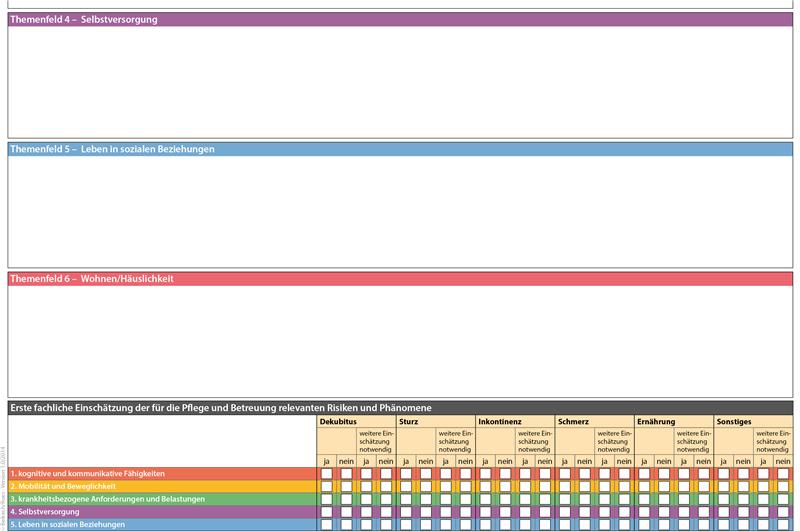This screenshot has height=531, width=800.
Task: Check first Sonstiges 'ja' box in kognitive Fähigkeiten row
Action: 724,473
